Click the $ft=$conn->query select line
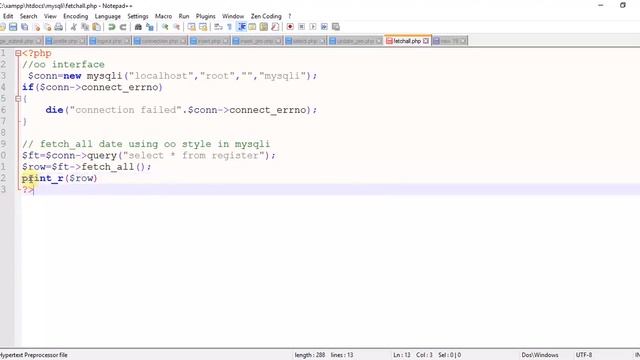Image resolution: width=640 pixels, height=360 pixels. coord(149,156)
